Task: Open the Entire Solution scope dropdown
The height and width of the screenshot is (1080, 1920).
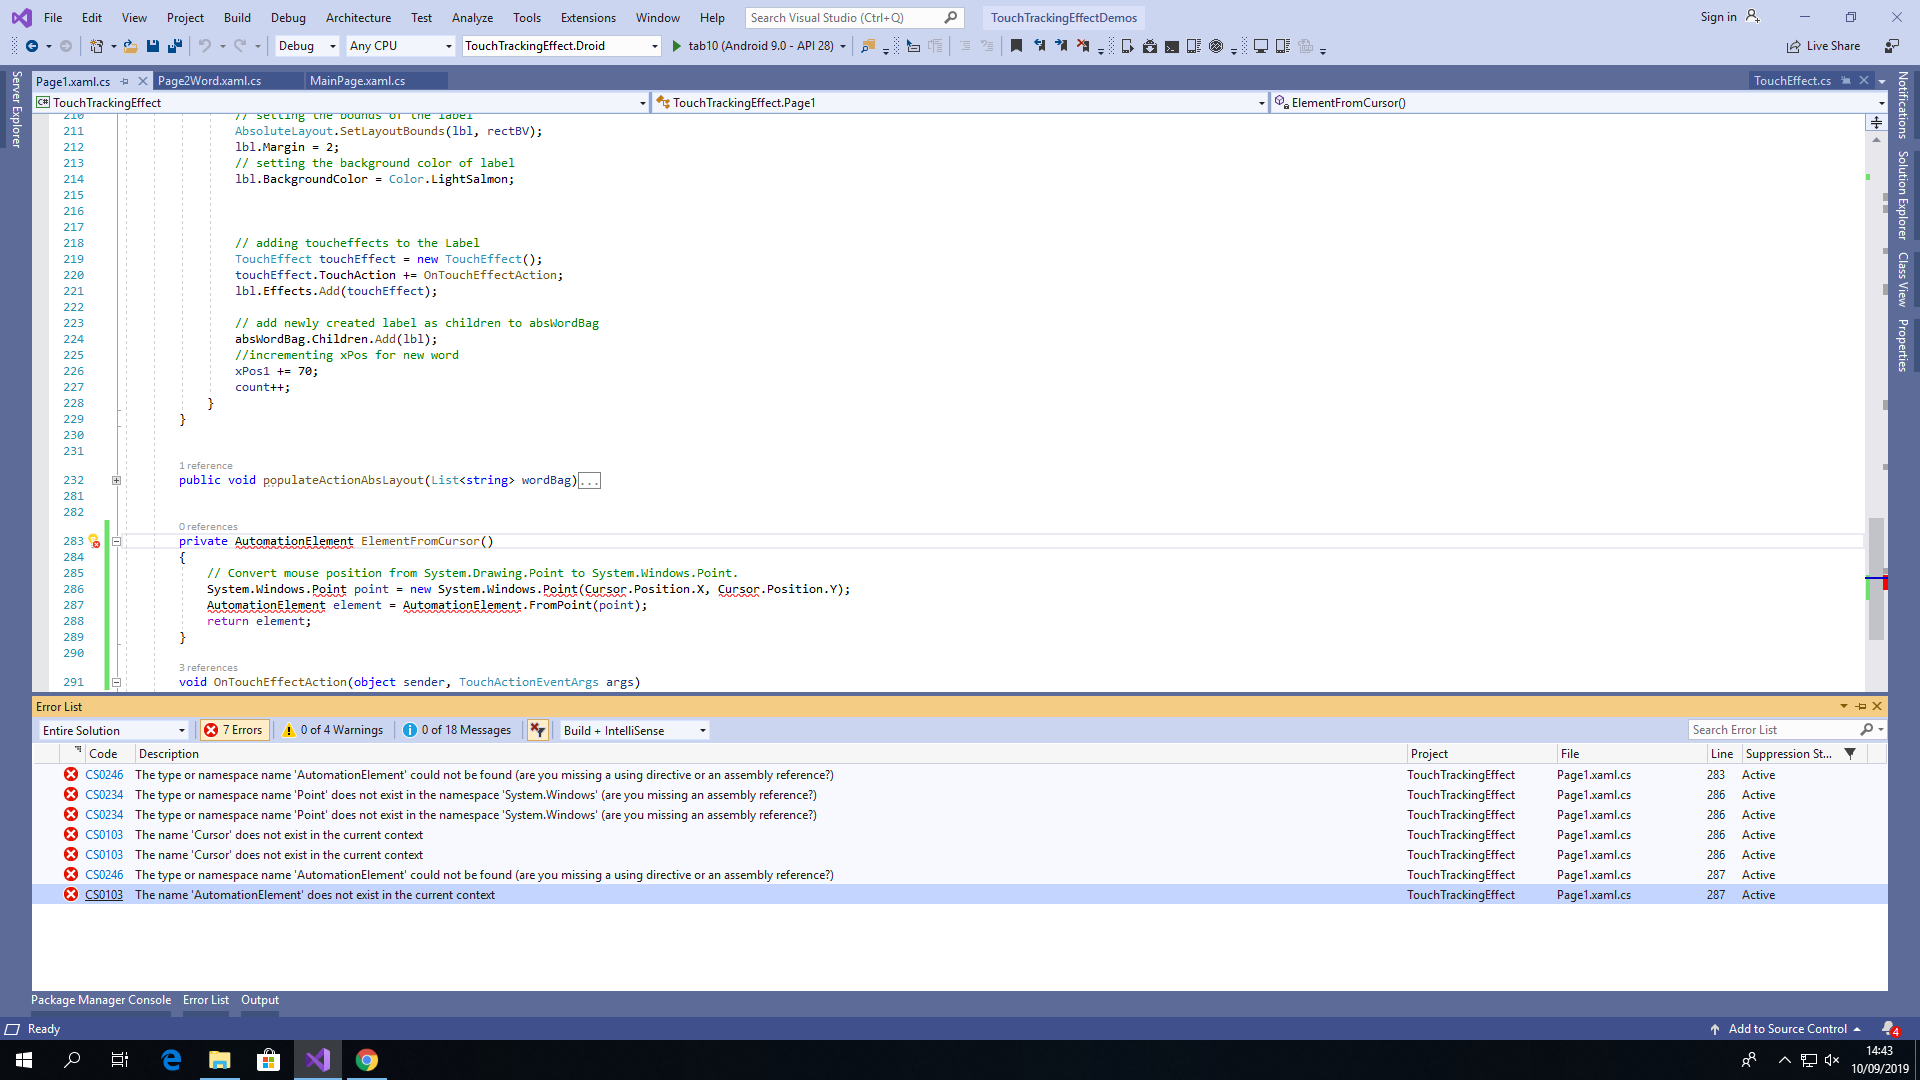Action: tap(114, 730)
